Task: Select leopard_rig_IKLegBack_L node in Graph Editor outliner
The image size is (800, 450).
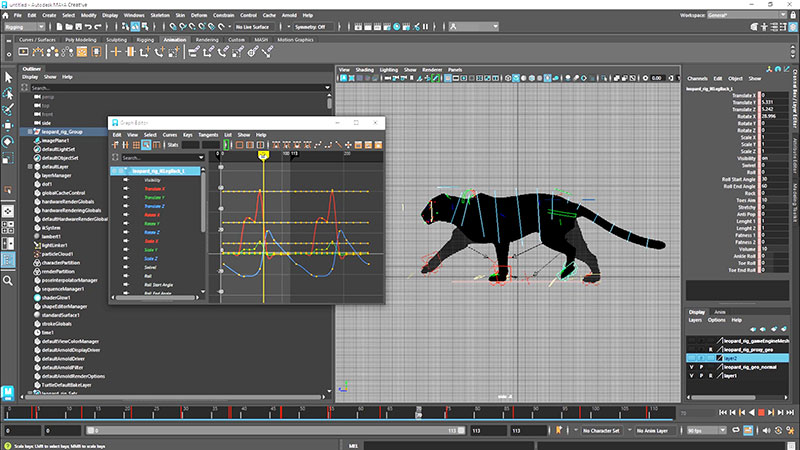Action: coord(156,171)
